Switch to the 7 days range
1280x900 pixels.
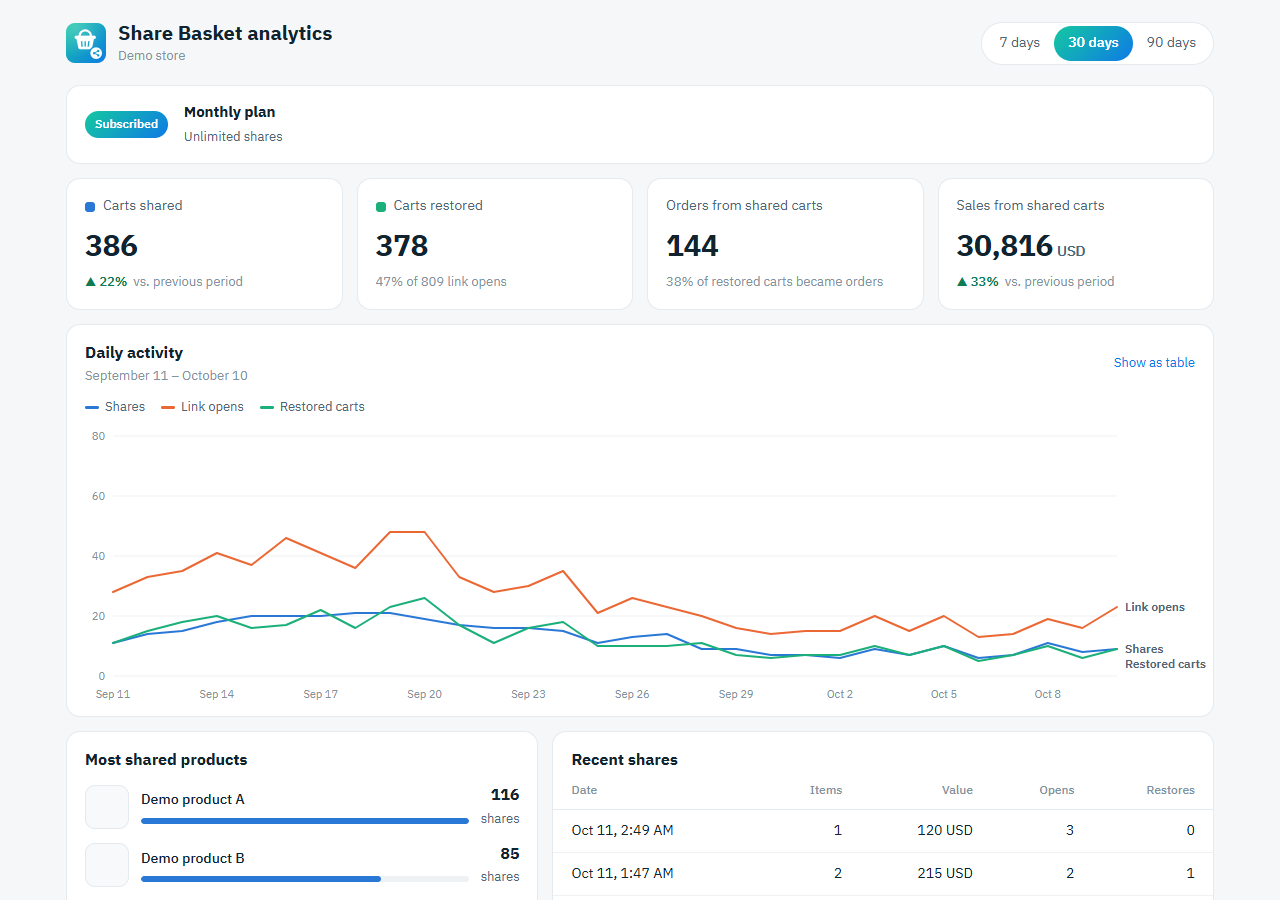(x=1020, y=43)
